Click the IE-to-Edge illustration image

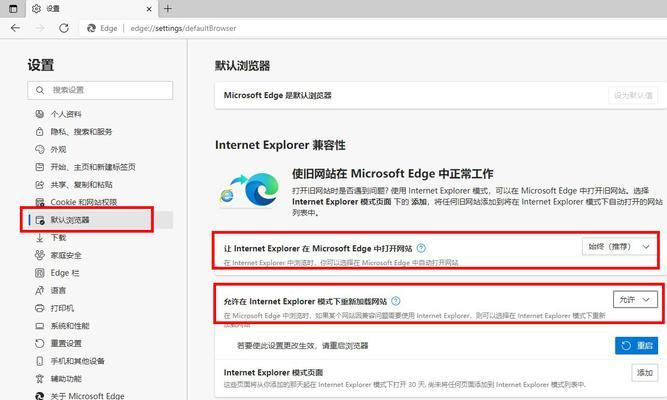pos(250,190)
